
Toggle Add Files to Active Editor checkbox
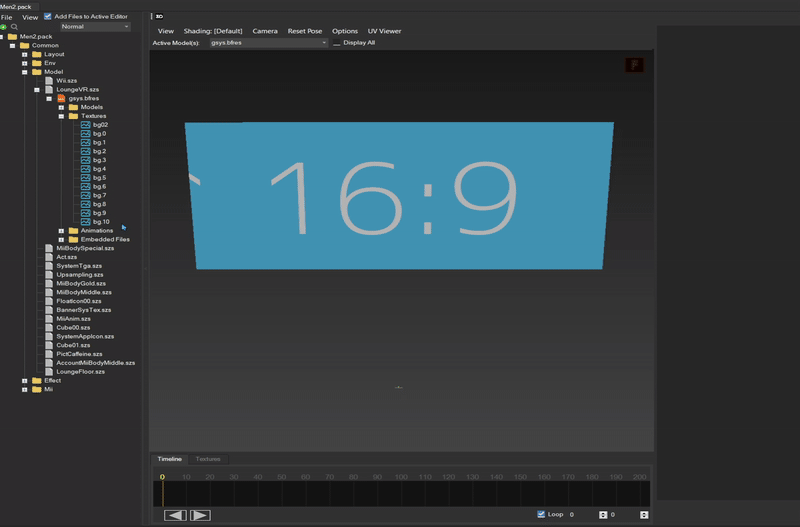(48, 17)
